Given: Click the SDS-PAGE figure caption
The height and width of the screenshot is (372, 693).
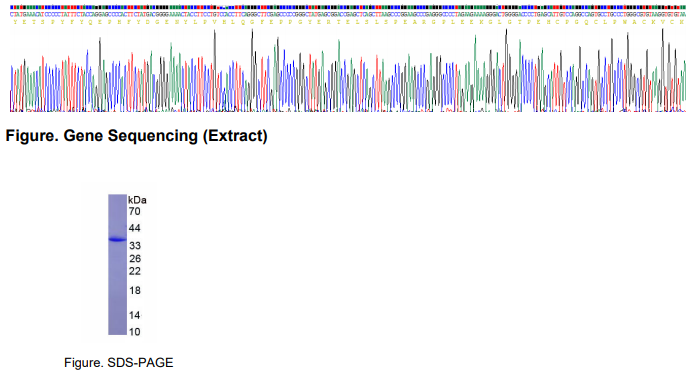Looking at the screenshot, I should [118, 363].
